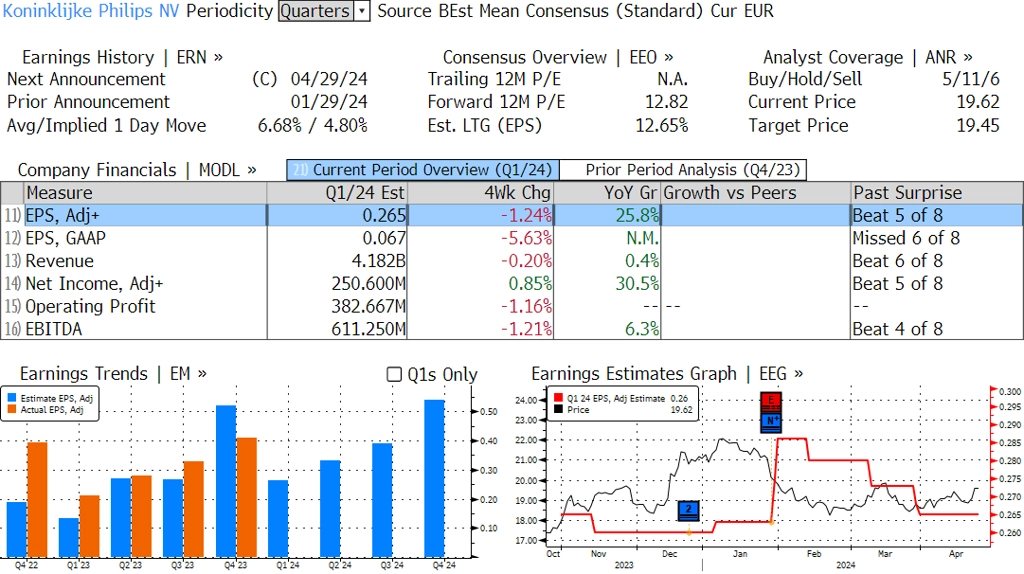Click Beat 4 of 8 EBITDA surprise
The height and width of the screenshot is (574, 1024).
tap(898, 329)
